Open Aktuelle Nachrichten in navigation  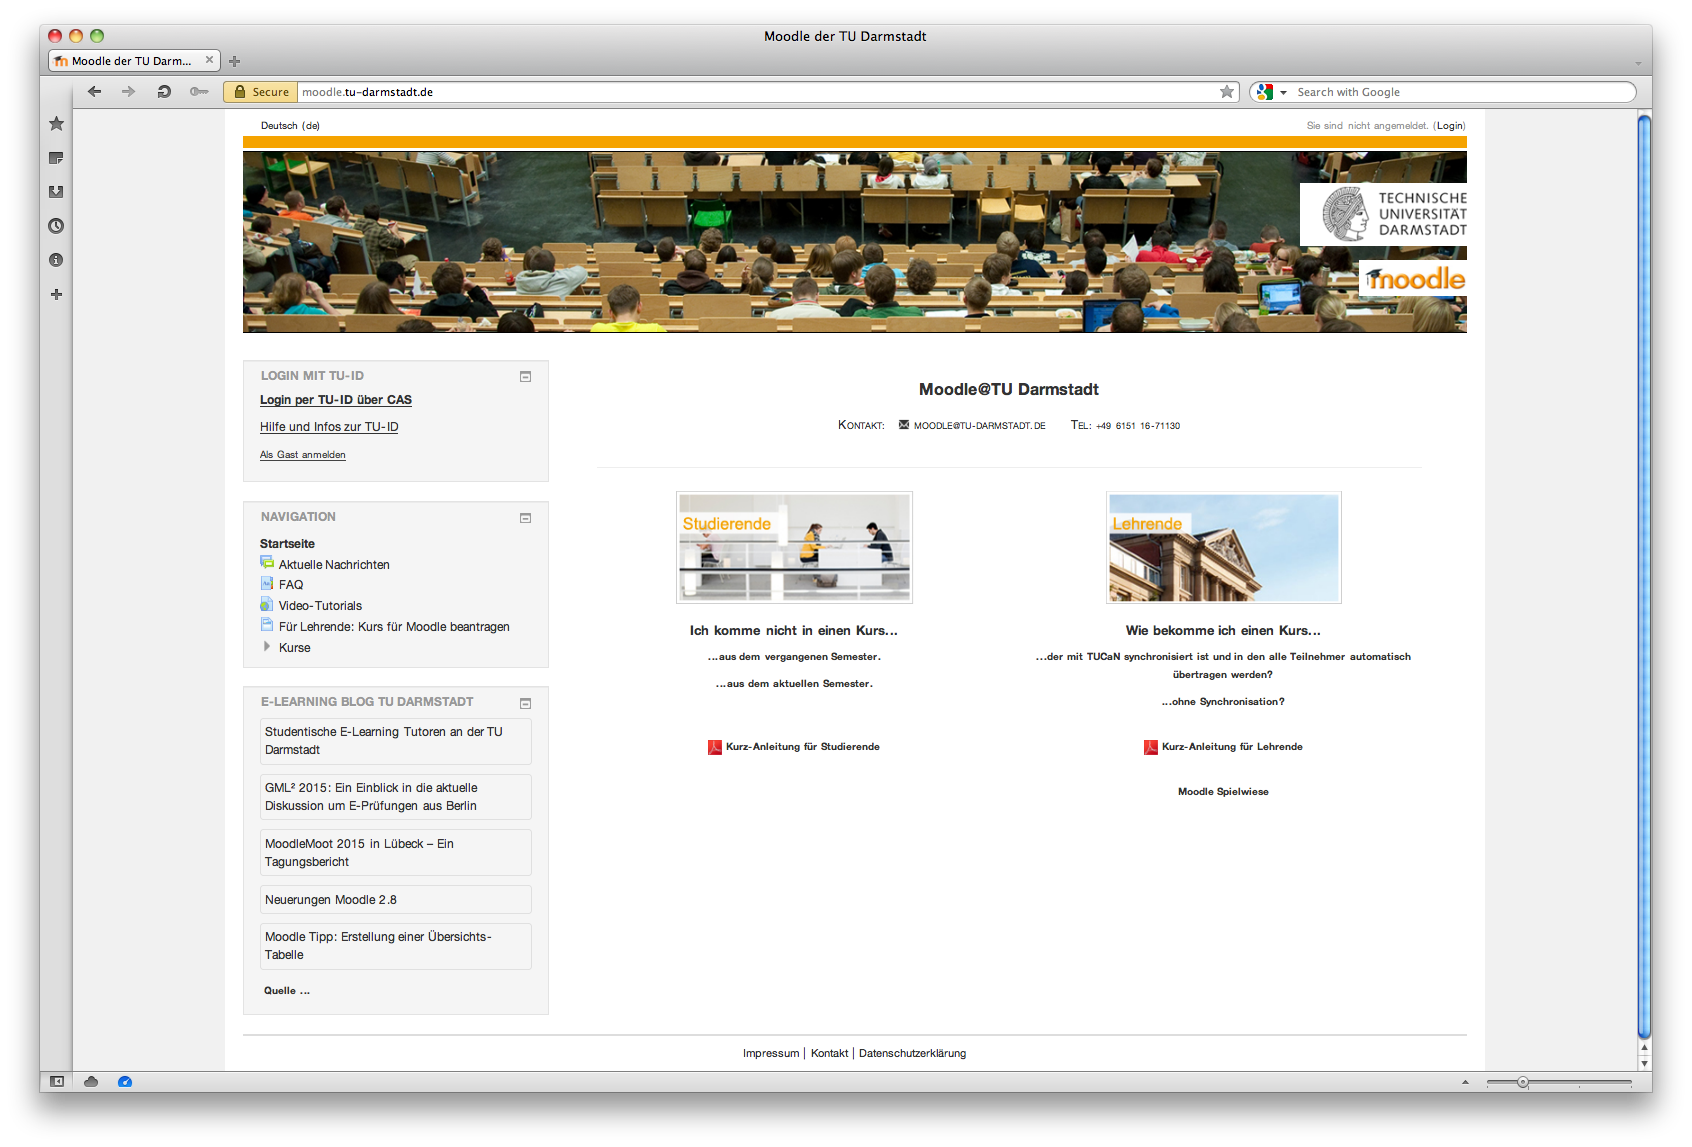(x=334, y=565)
